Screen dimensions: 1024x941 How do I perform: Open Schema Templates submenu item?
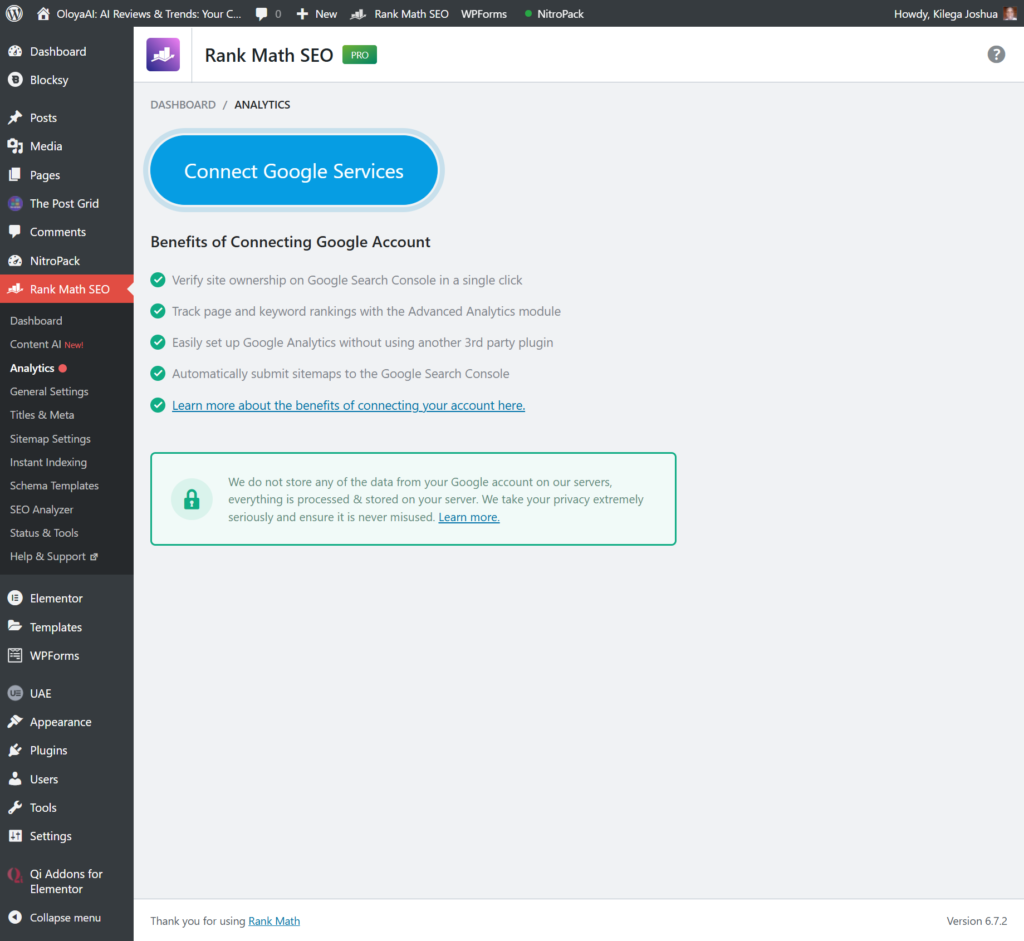[54, 486]
